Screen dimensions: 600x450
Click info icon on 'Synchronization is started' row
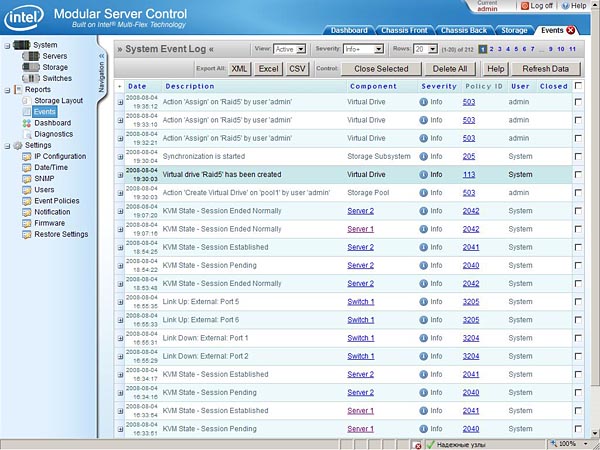(x=424, y=156)
